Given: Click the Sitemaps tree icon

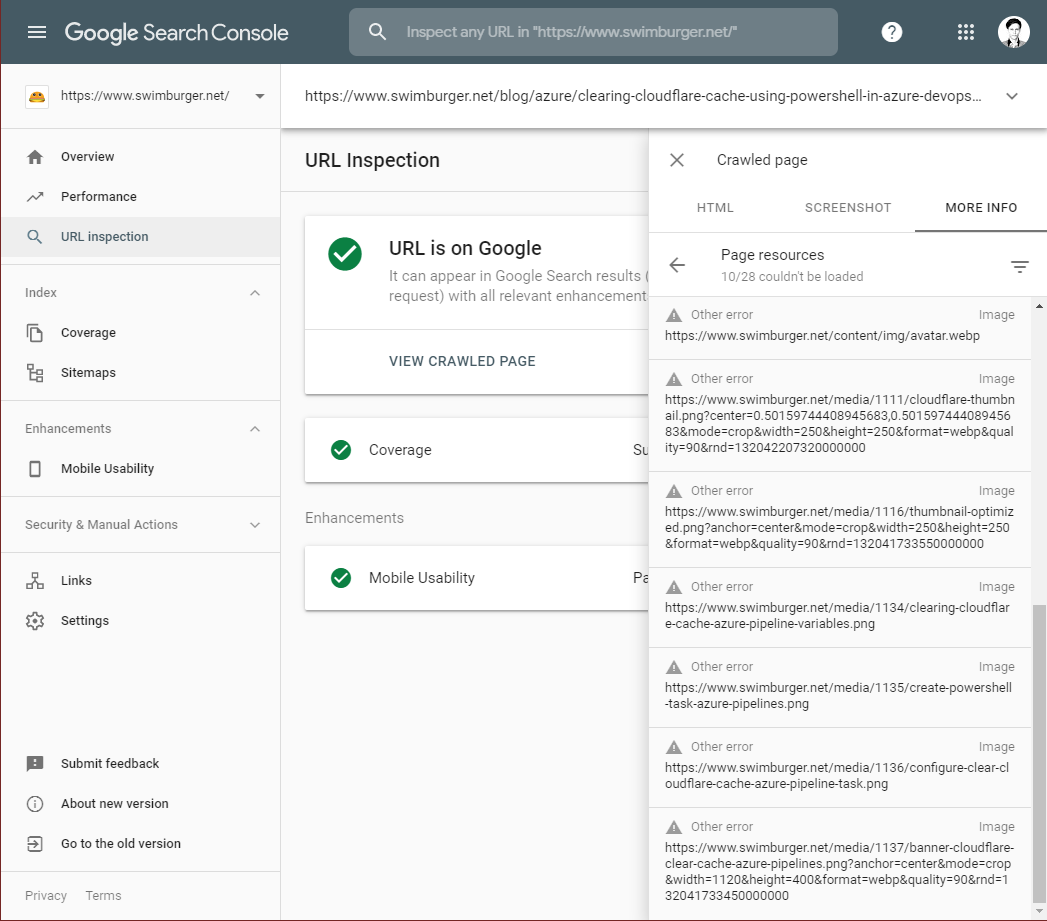Looking at the screenshot, I should coord(35,373).
